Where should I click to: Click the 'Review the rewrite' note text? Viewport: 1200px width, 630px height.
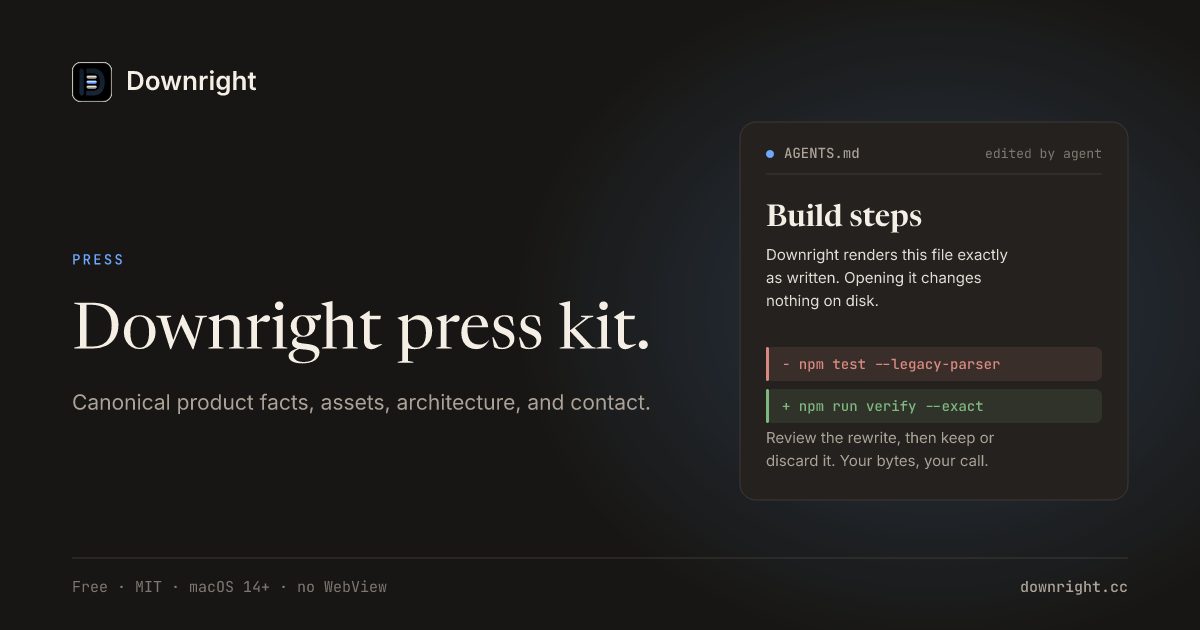coord(880,450)
